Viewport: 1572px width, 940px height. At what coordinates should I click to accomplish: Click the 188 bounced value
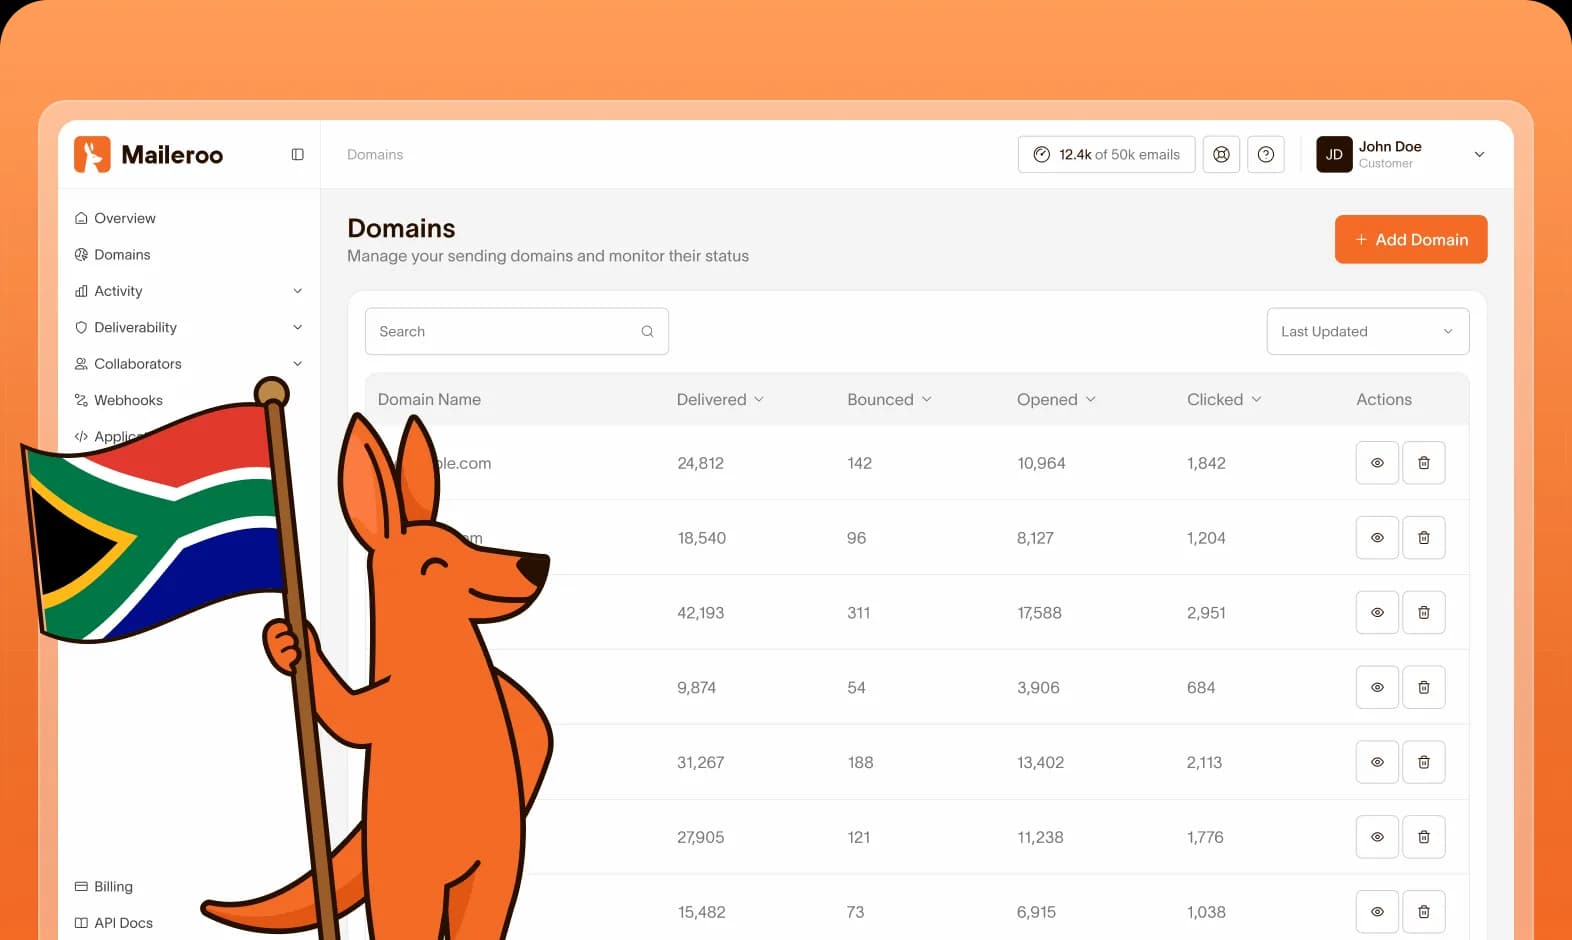[860, 762]
